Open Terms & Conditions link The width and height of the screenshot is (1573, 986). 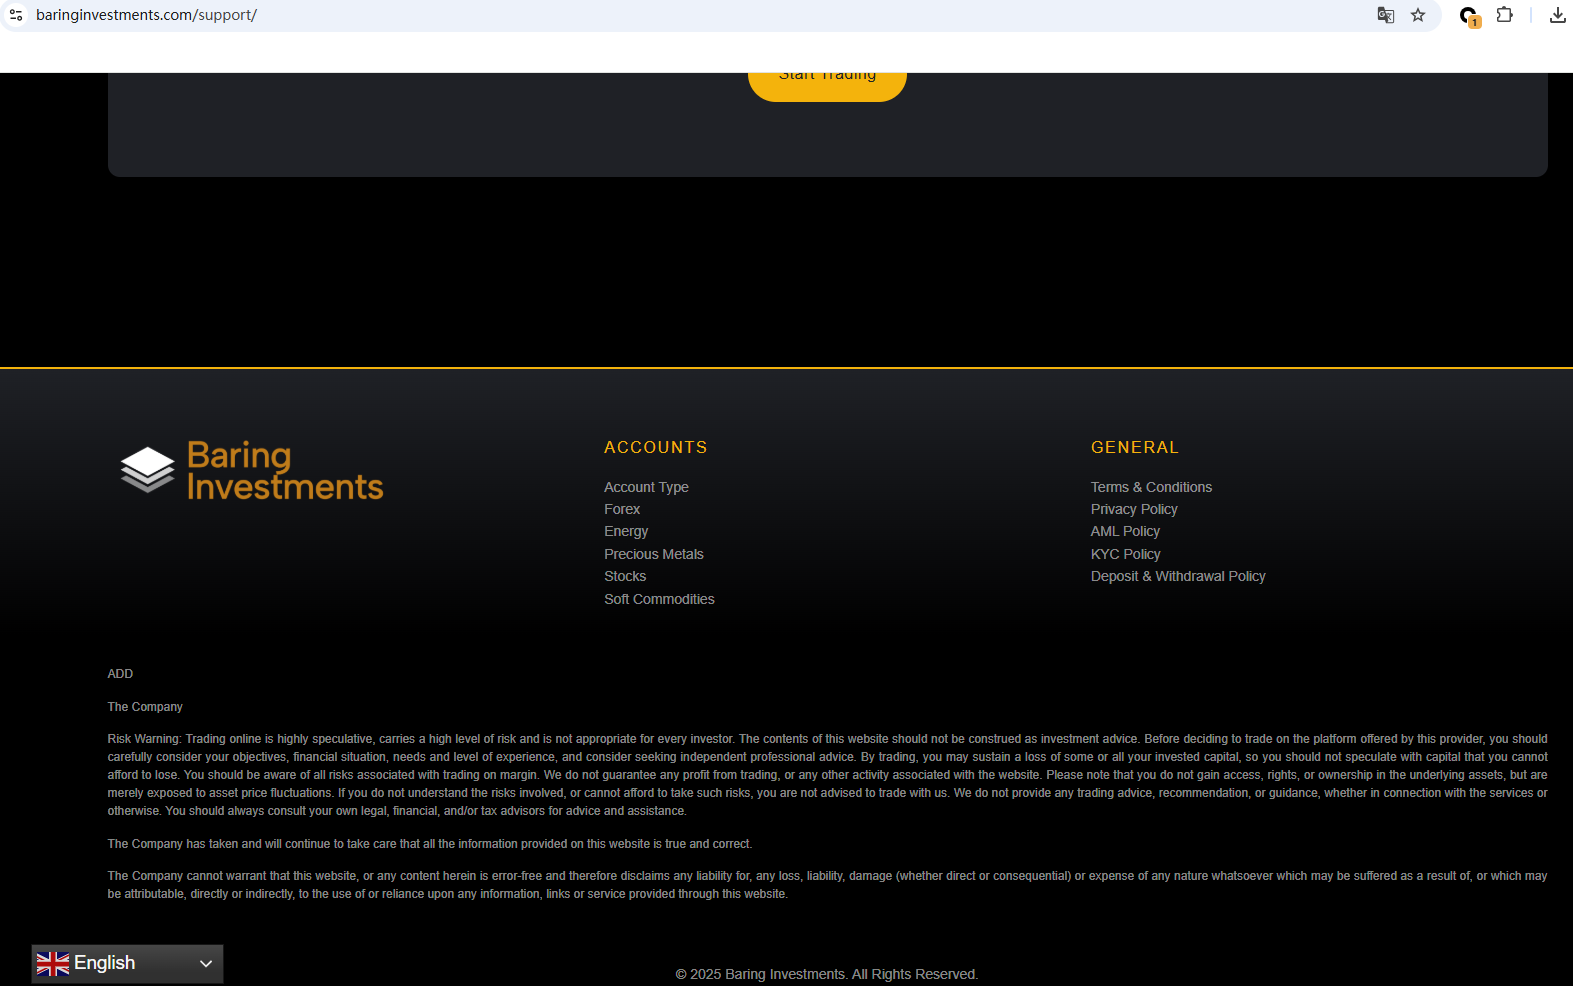tap(1151, 487)
